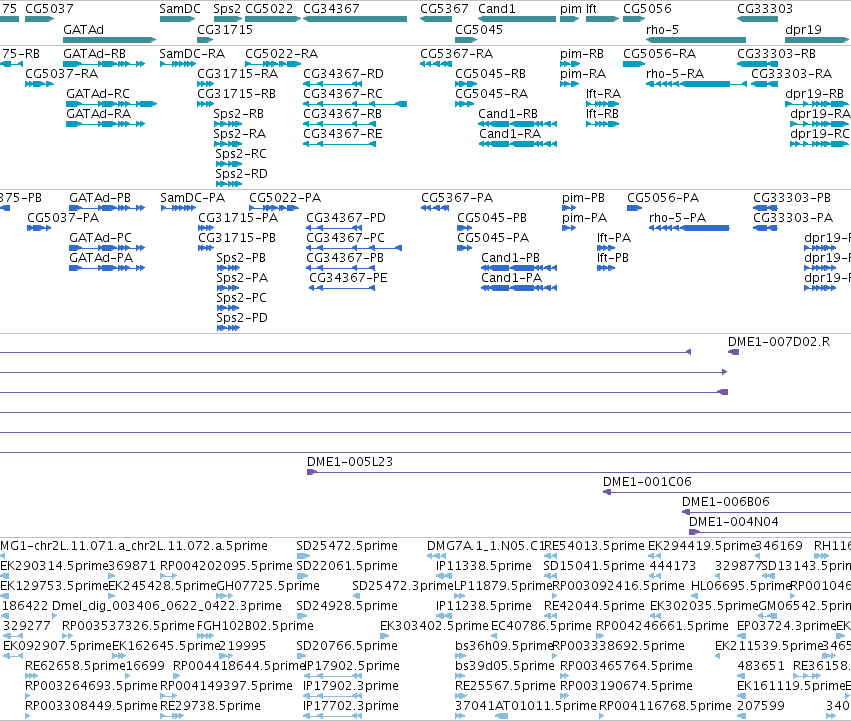Click protein CG31715-PB
Screen dimensions: 851x721
click(206, 248)
